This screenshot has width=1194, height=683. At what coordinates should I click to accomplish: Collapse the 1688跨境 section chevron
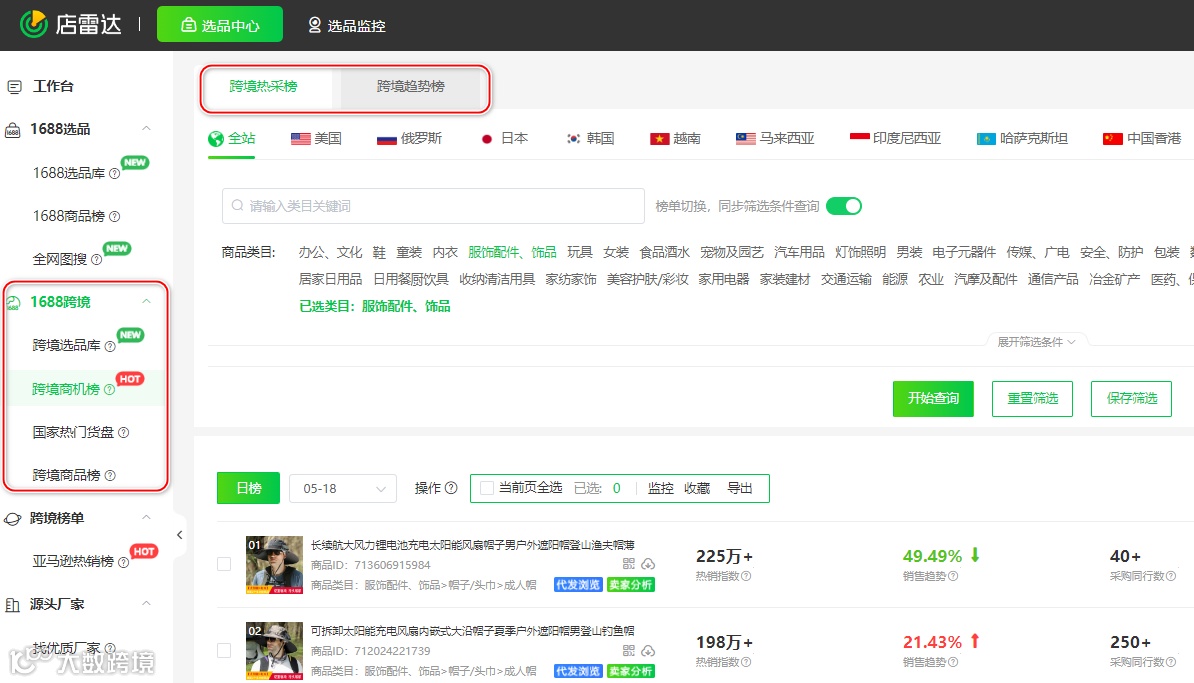(x=146, y=302)
